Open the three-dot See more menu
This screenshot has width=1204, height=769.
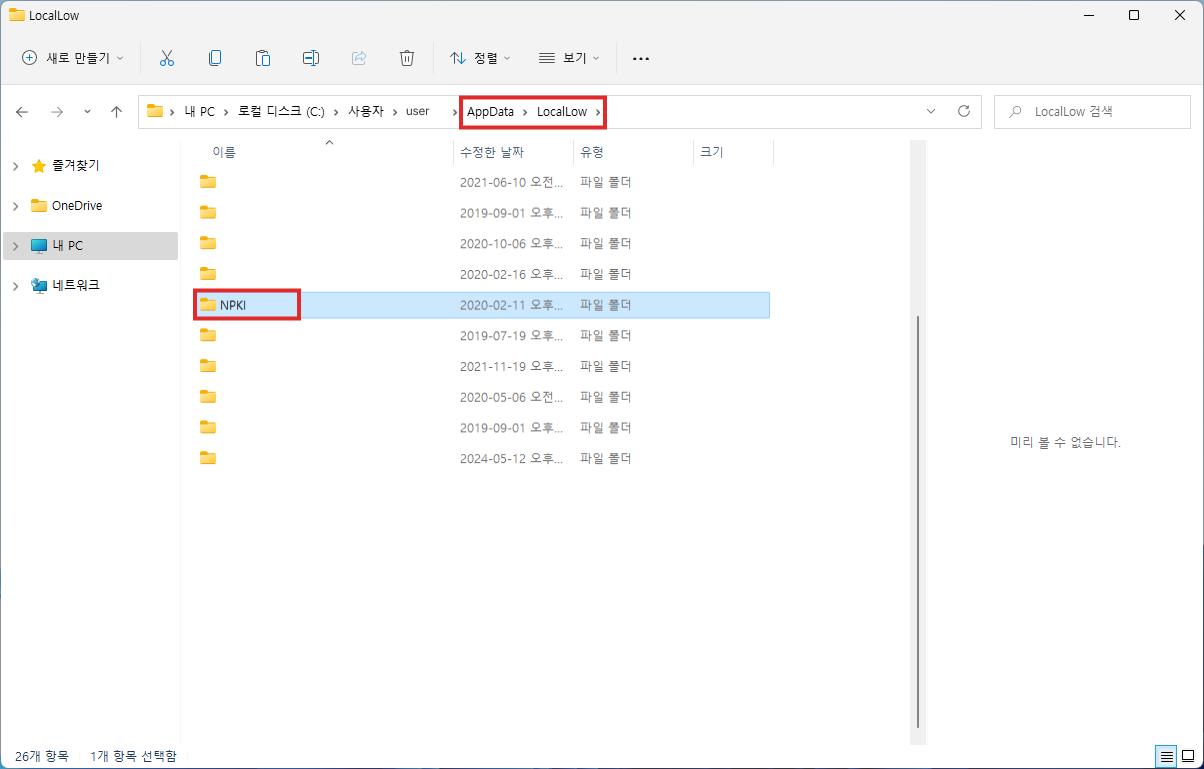click(642, 58)
